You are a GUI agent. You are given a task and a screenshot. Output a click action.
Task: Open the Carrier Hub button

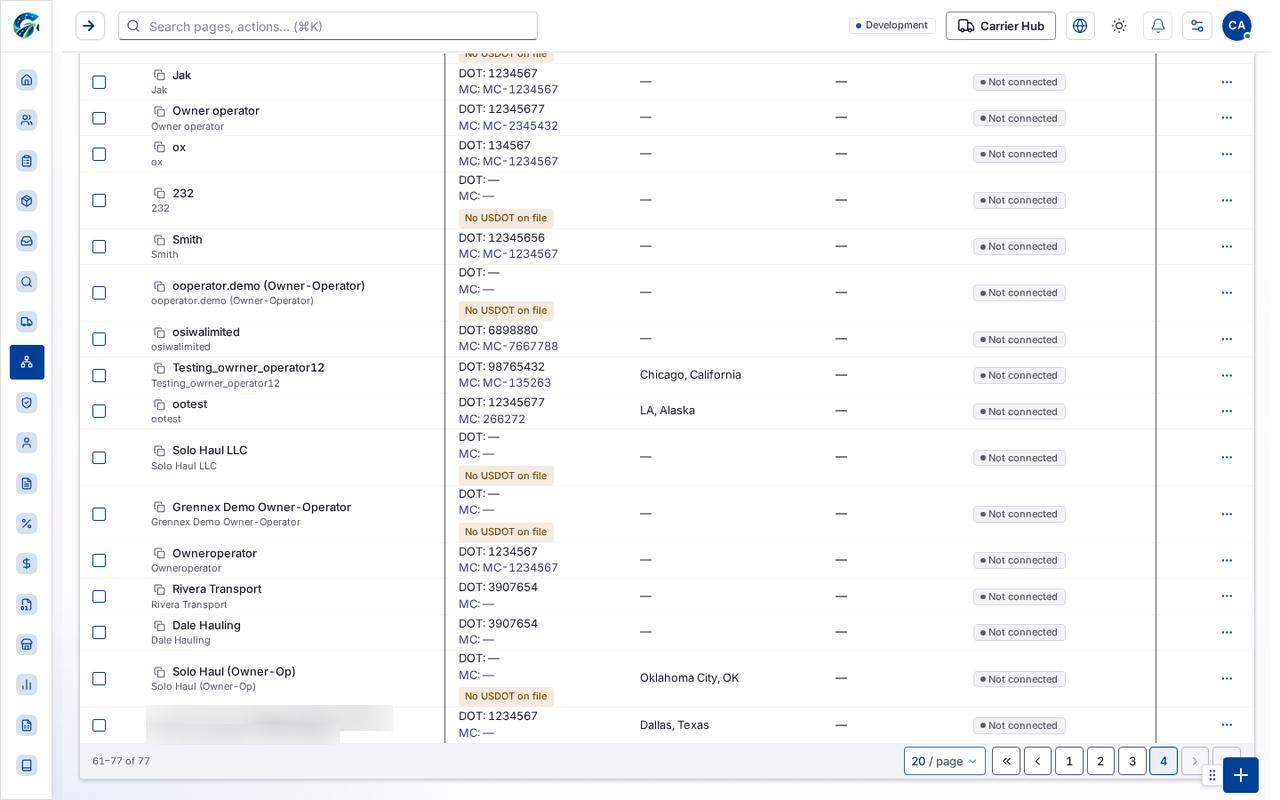click(1001, 26)
